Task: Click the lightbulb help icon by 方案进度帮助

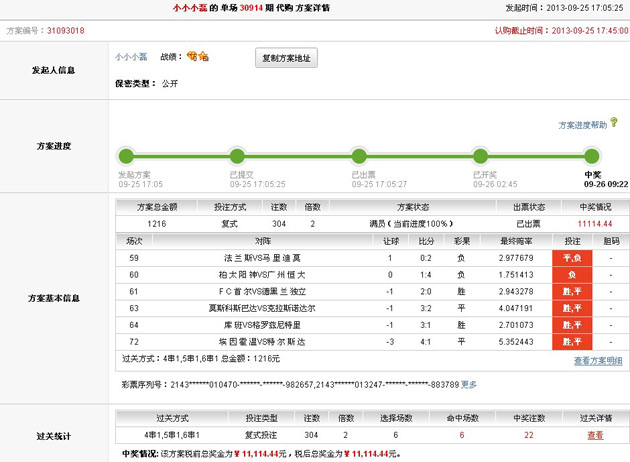Action: point(614,124)
